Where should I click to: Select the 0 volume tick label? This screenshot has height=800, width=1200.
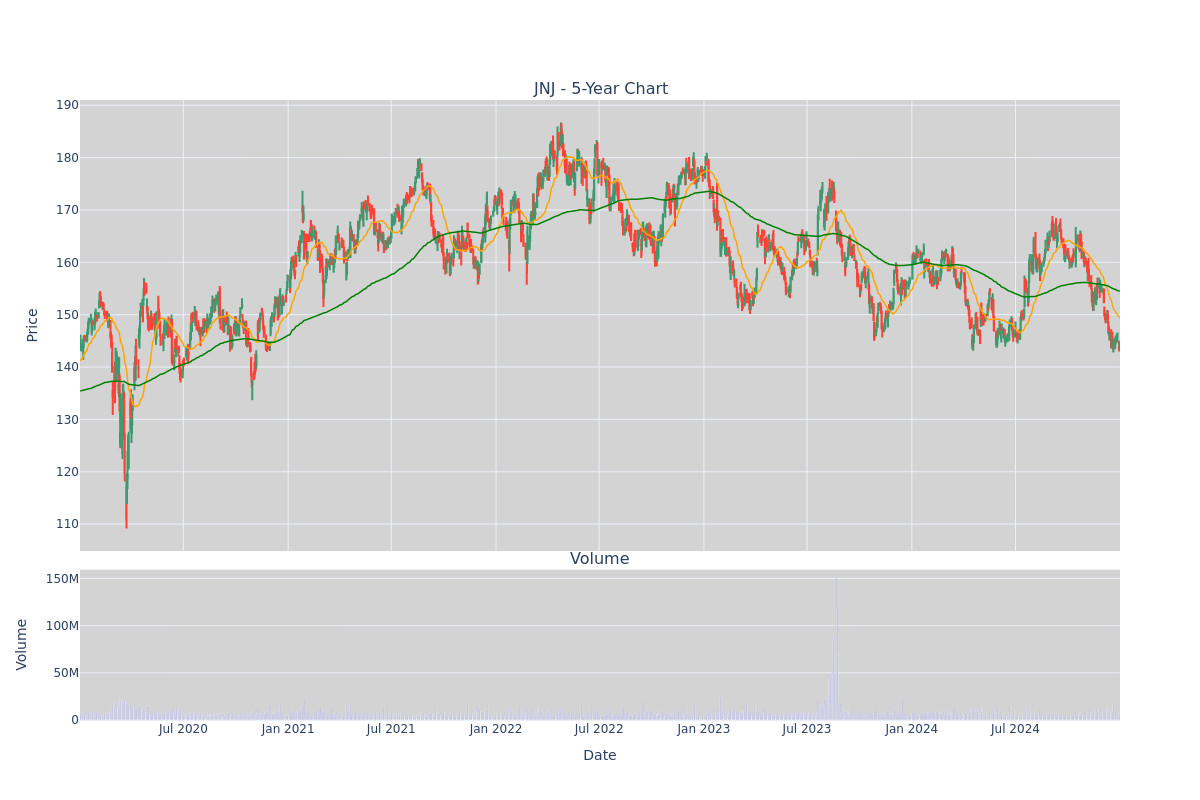pos(75,719)
